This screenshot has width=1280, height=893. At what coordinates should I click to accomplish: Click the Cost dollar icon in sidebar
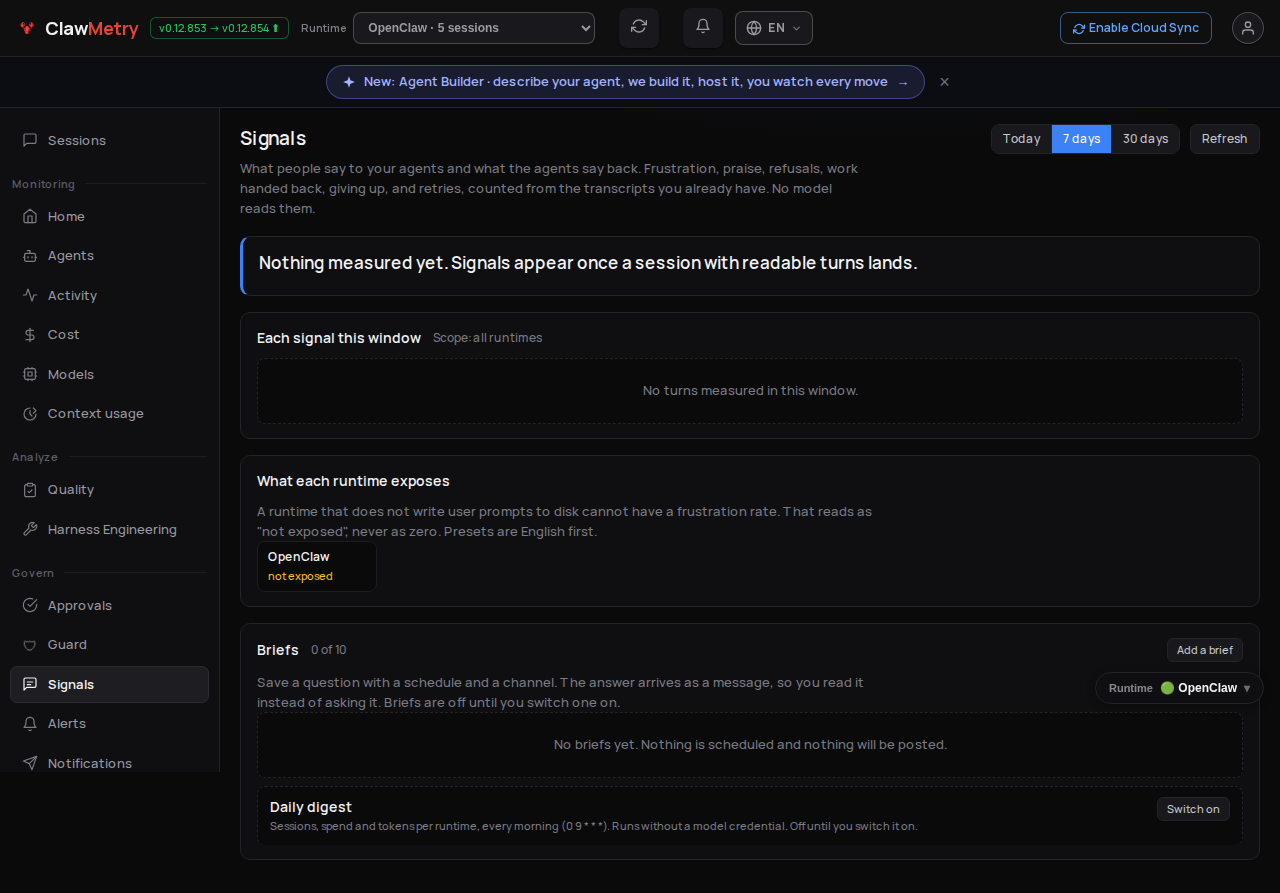point(30,335)
